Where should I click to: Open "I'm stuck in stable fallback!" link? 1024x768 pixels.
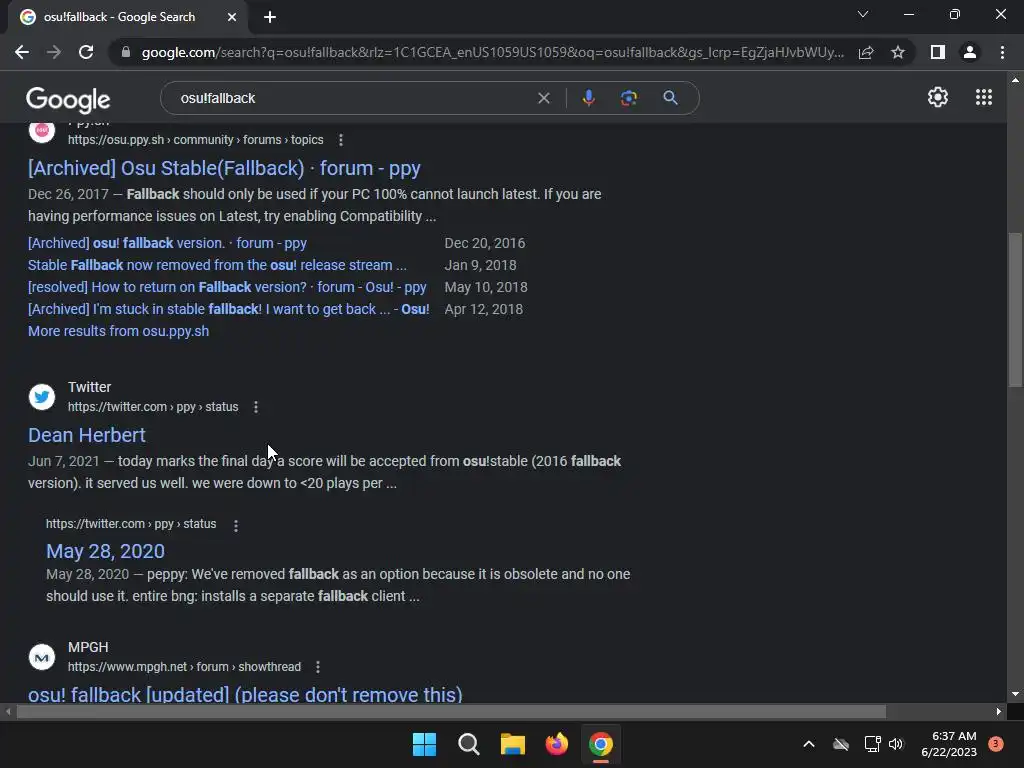(x=229, y=310)
